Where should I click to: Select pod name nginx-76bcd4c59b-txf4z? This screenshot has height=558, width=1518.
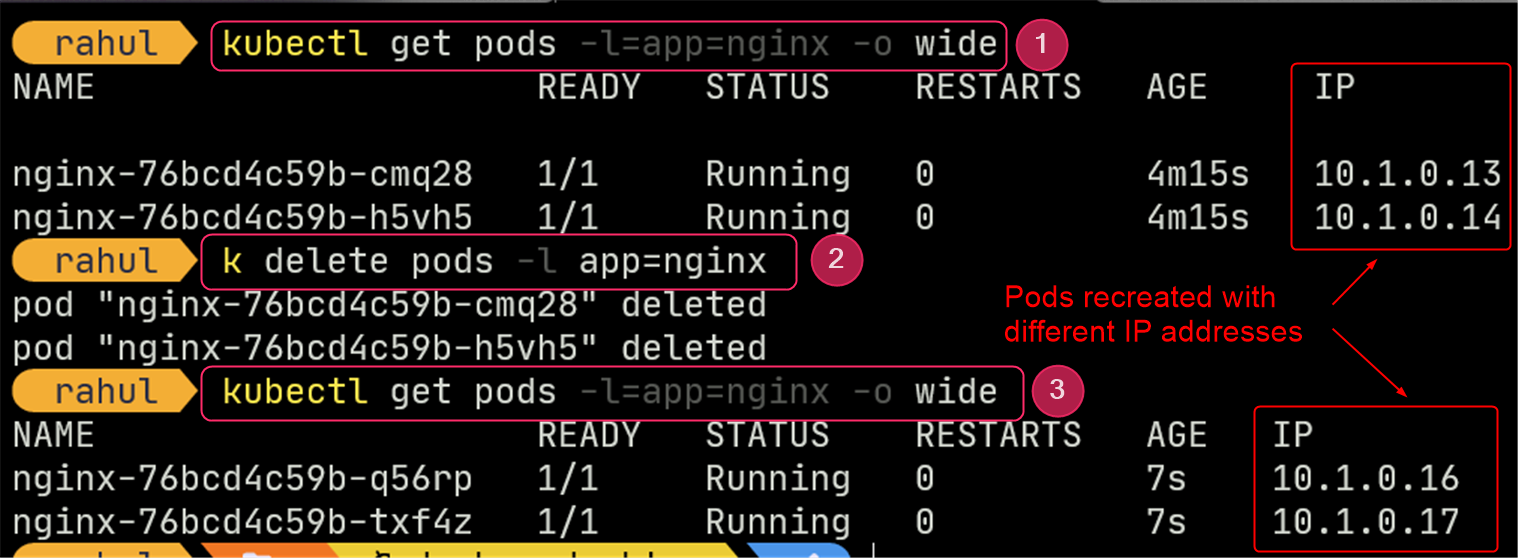[243, 522]
